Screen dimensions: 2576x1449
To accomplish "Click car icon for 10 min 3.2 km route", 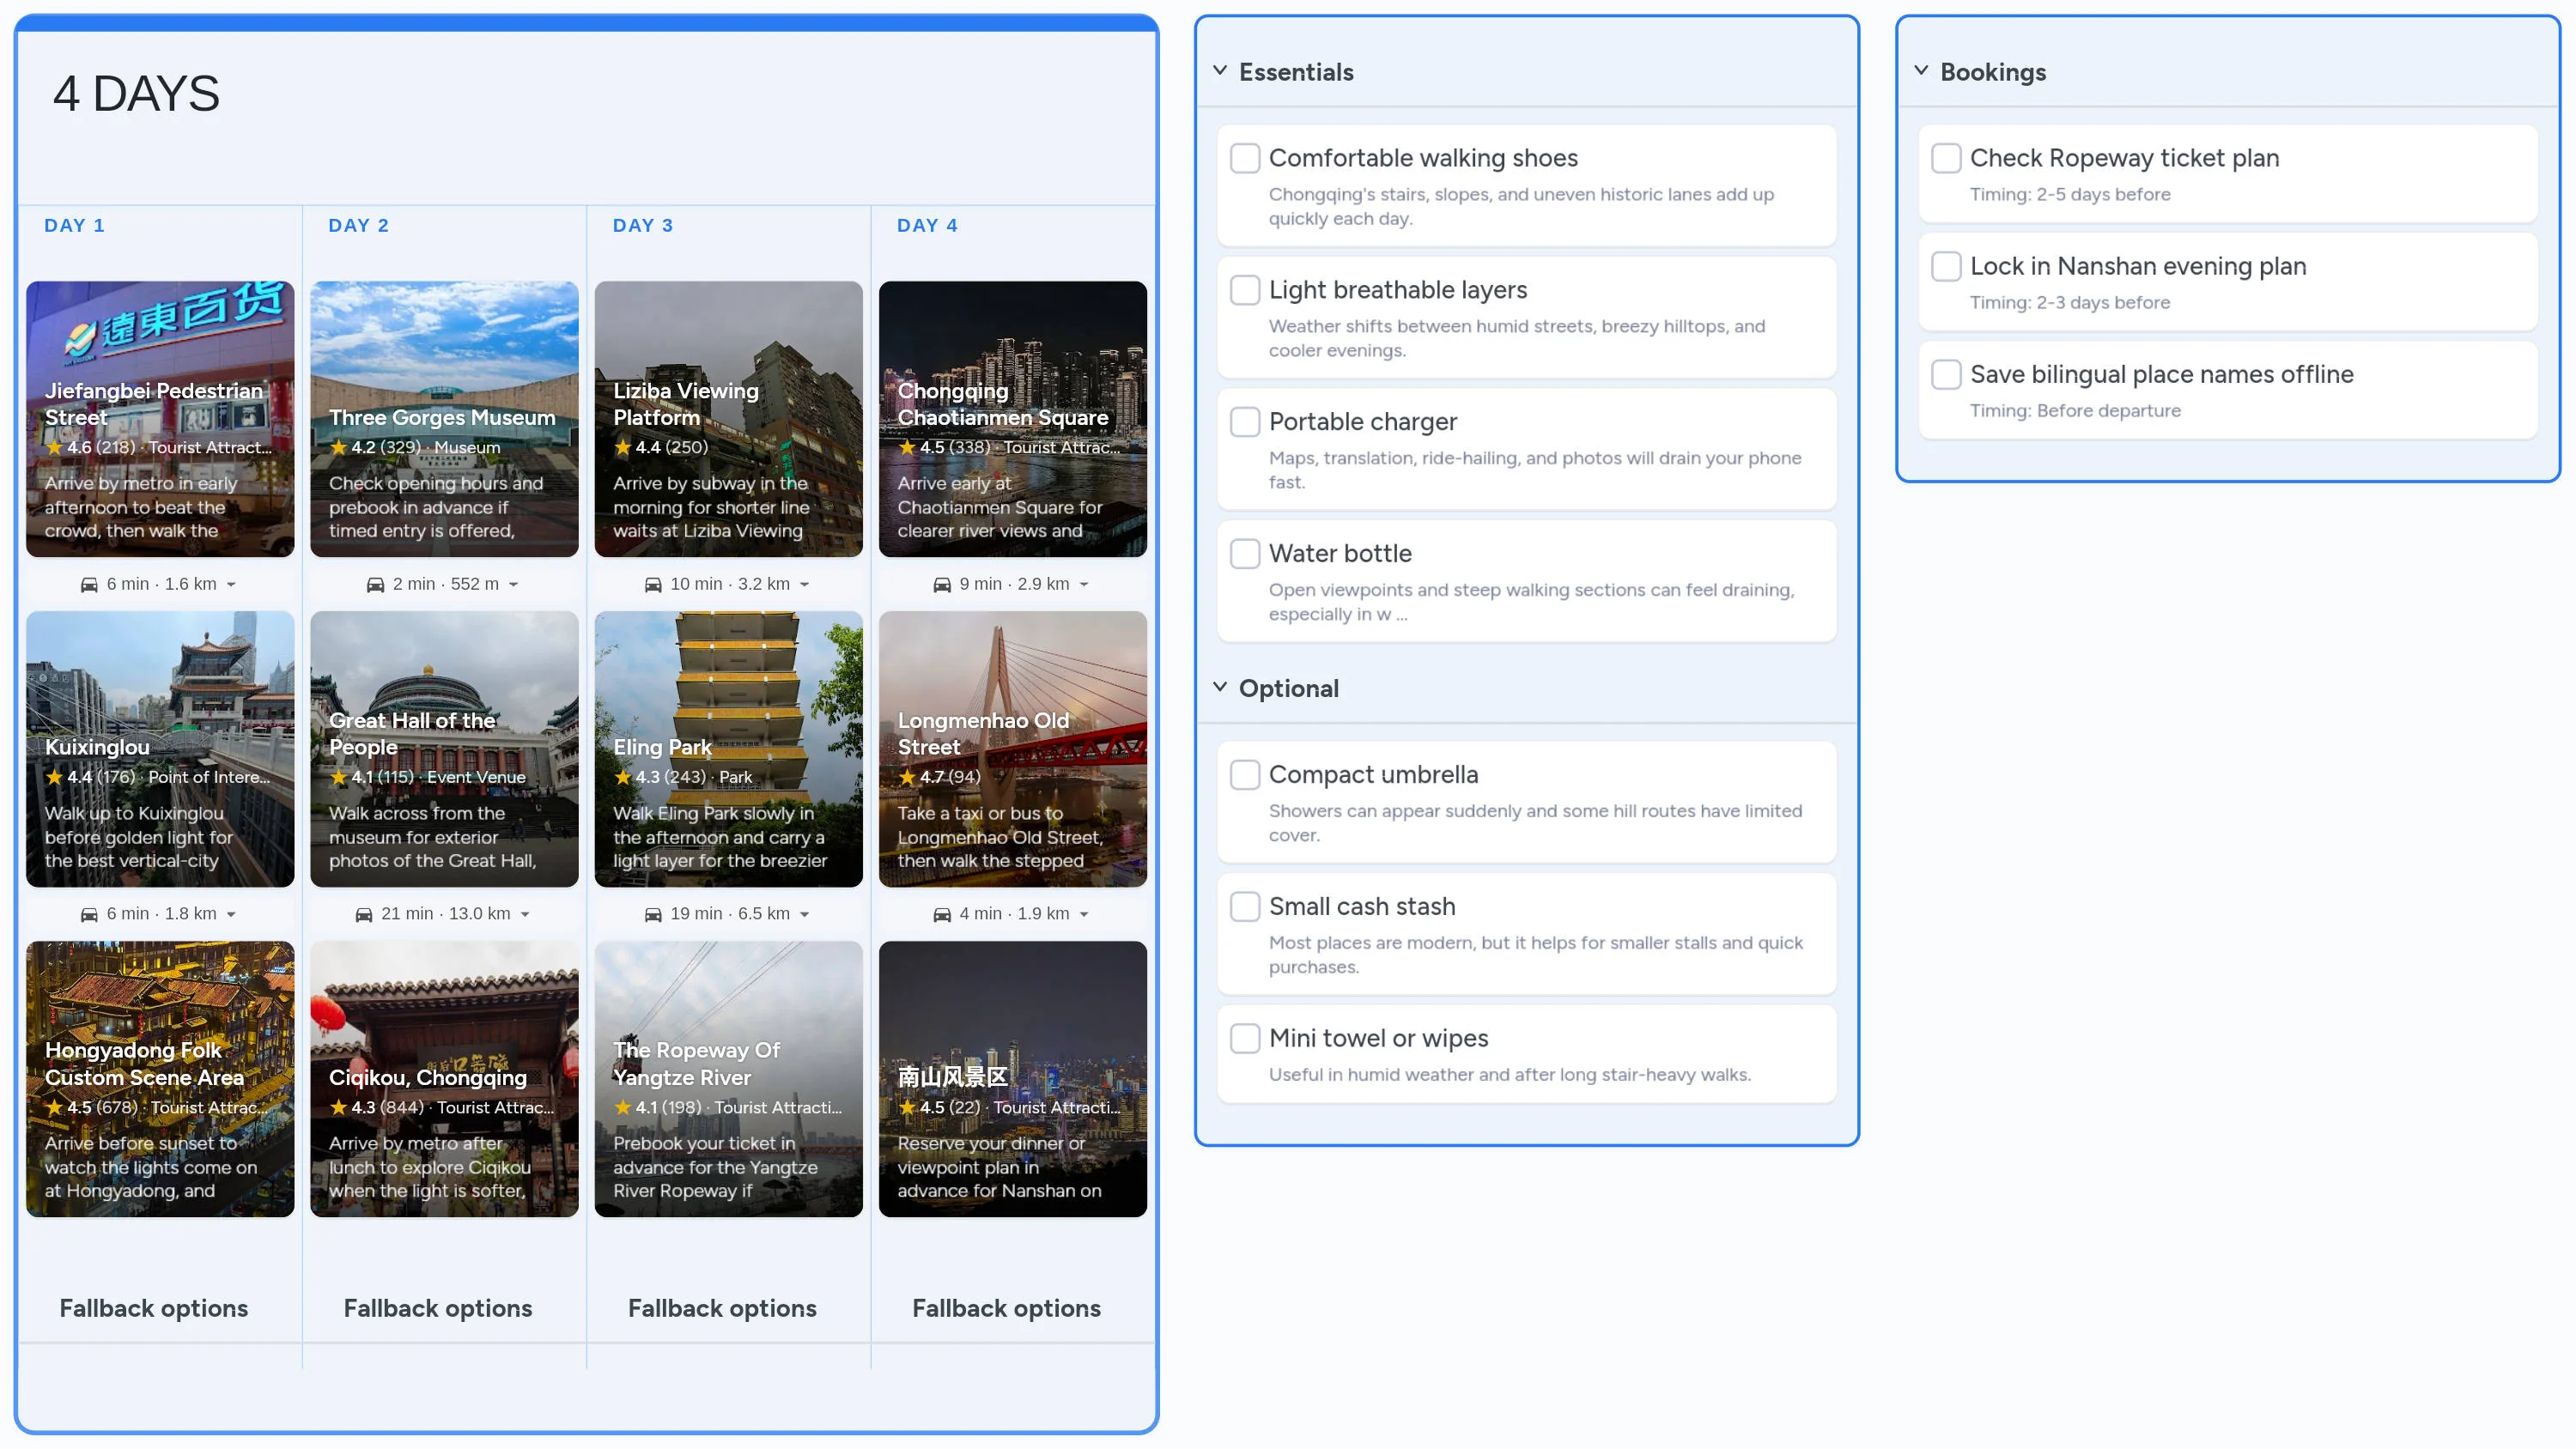I will (653, 584).
